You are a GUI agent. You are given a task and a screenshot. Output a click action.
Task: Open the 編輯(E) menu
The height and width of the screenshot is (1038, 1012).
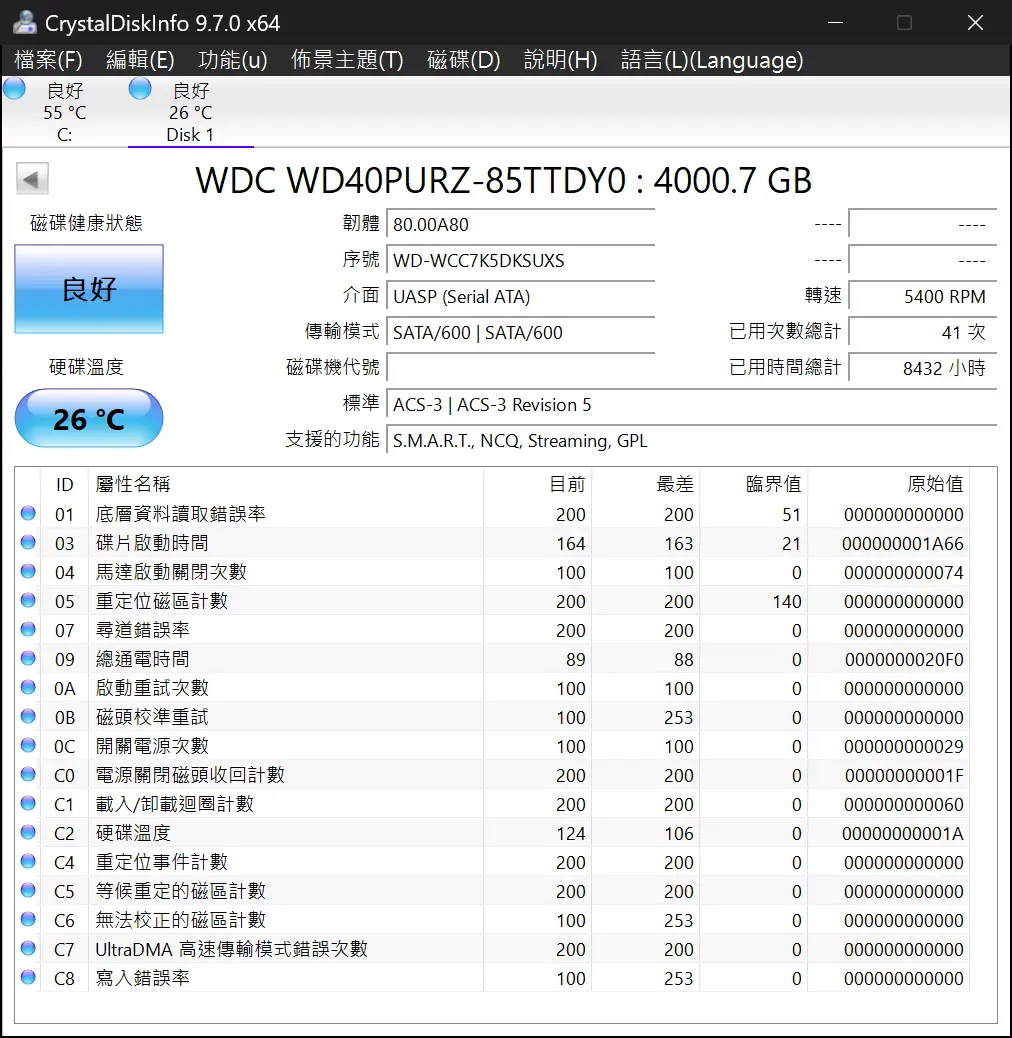(140, 60)
